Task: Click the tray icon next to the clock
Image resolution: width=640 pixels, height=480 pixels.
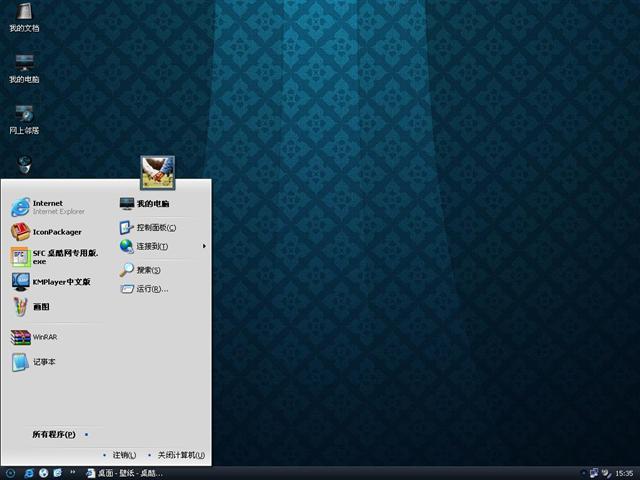Action: [607, 473]
